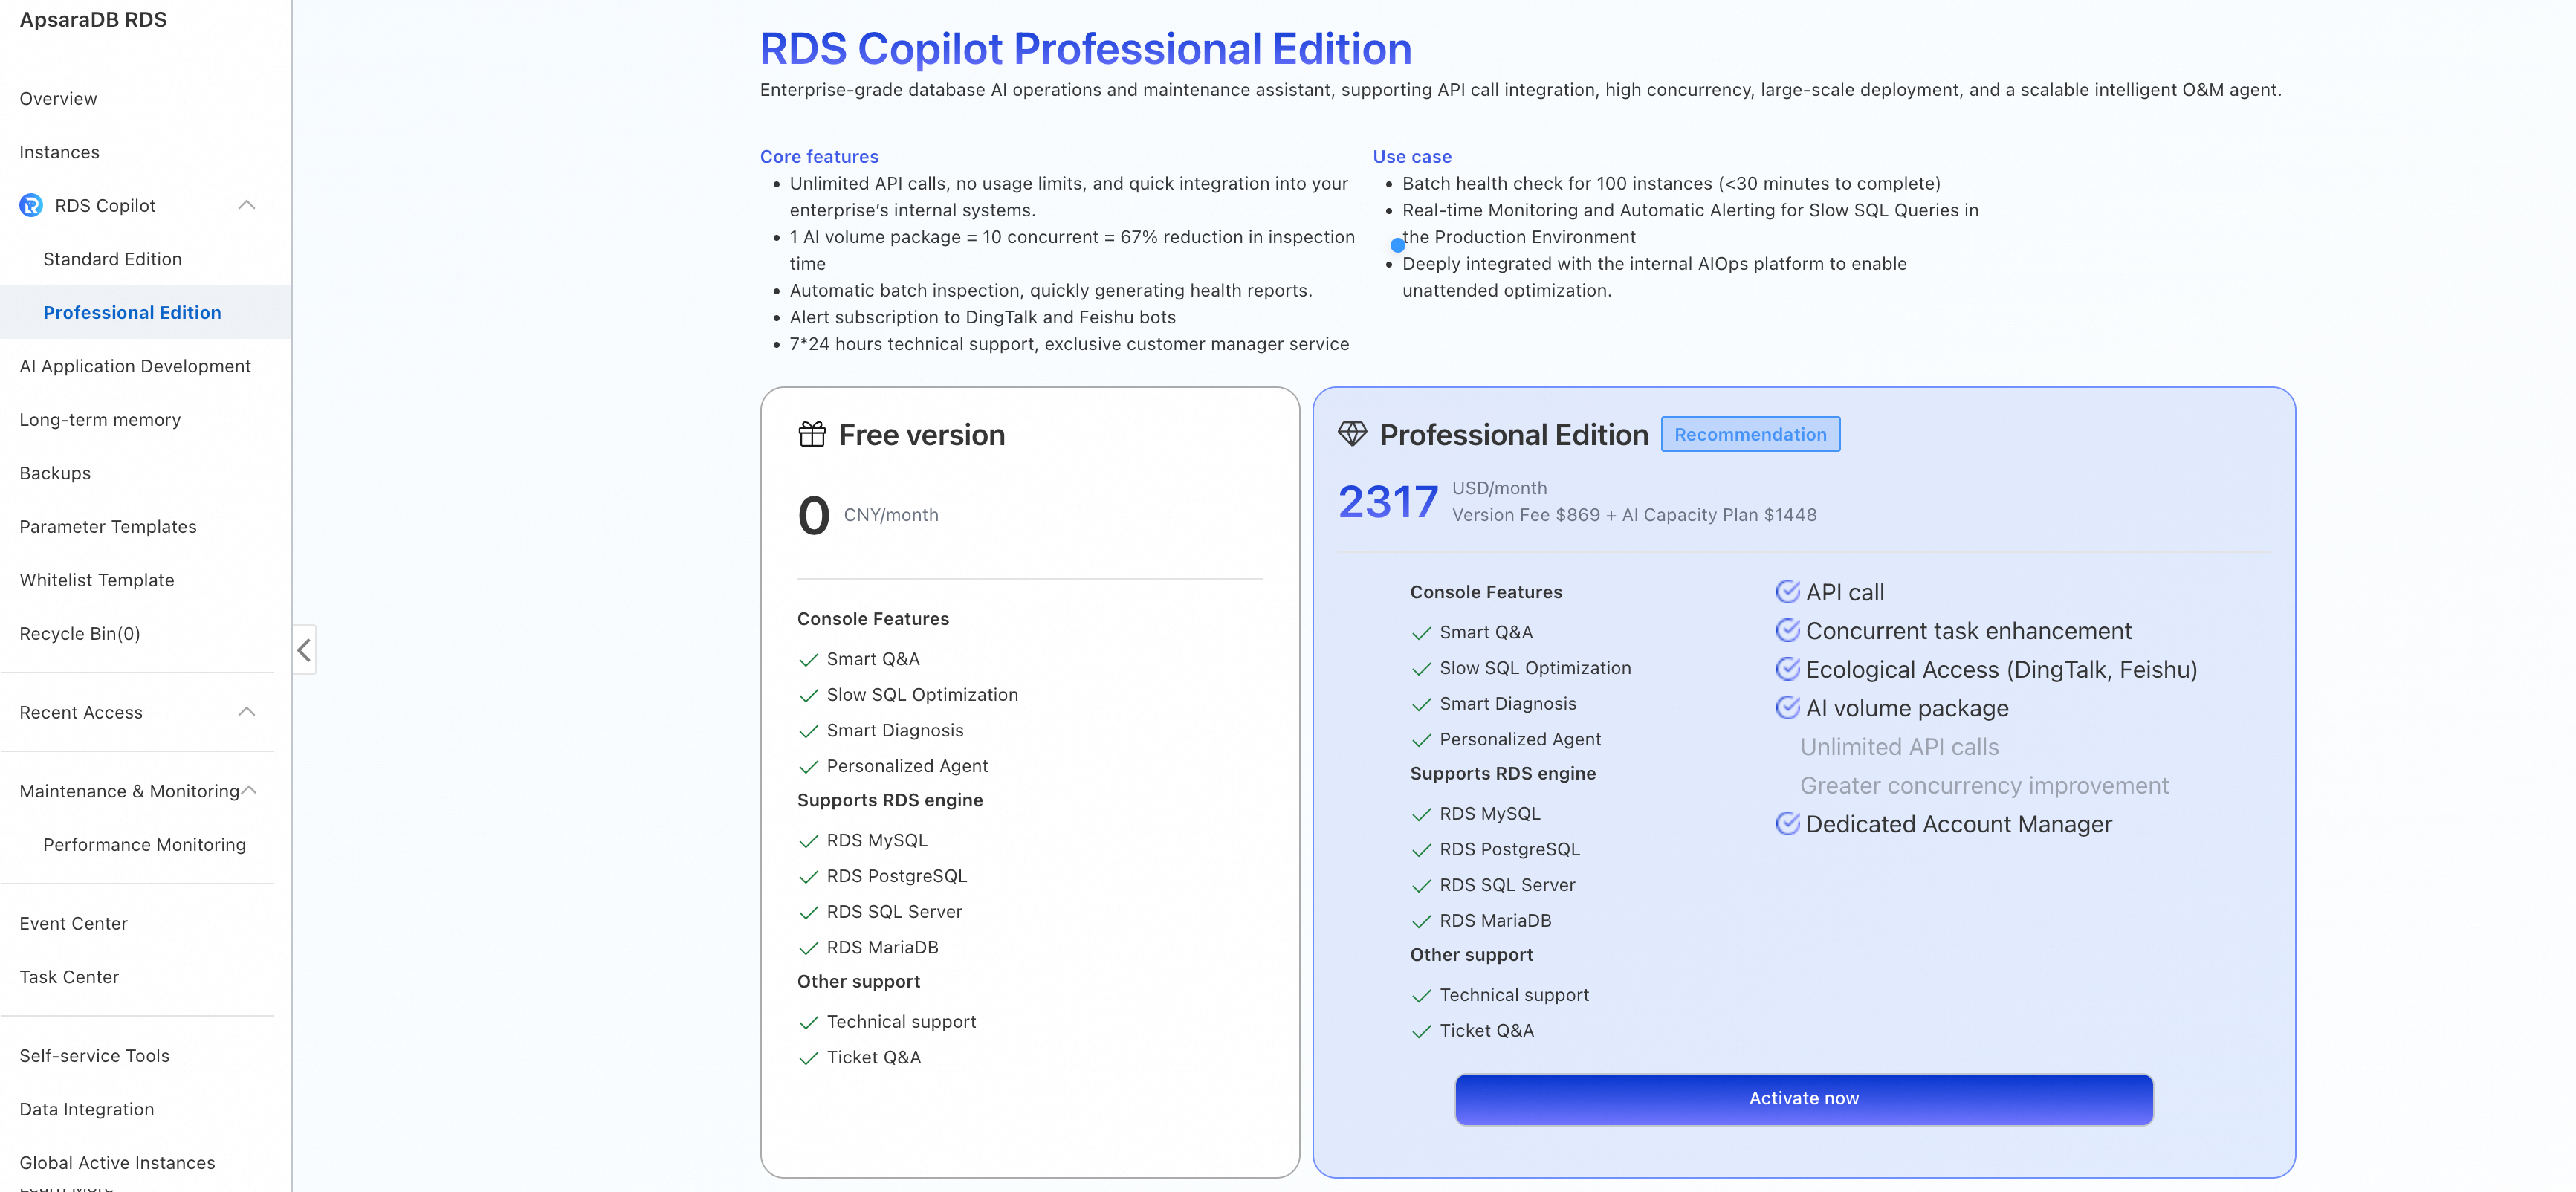This screenshot has height=1192, width=2576.
Task: Go to Task Center
Action: click(69, 977)
